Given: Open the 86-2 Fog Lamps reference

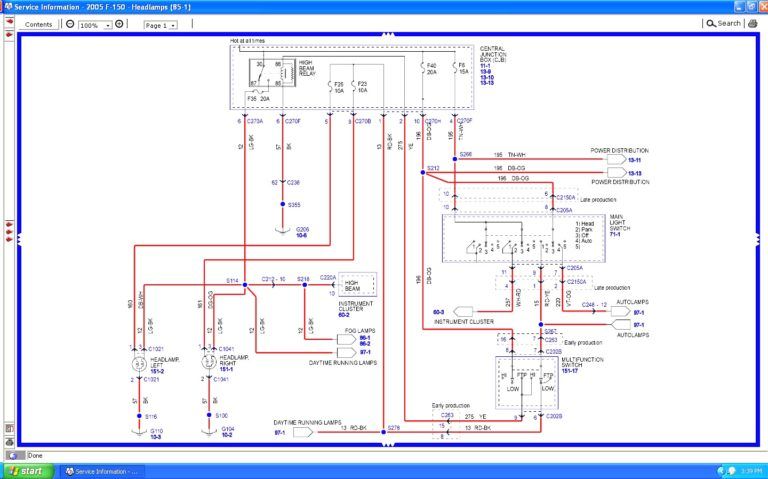Looking at the screenshot, I should (365, 344).
